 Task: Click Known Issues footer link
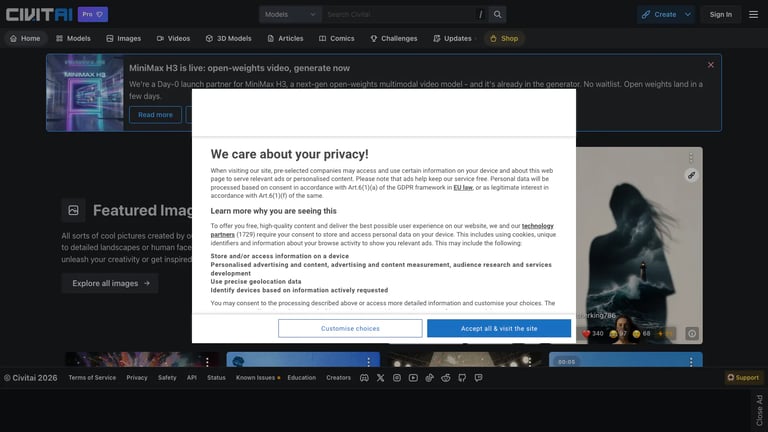point(258,378)
